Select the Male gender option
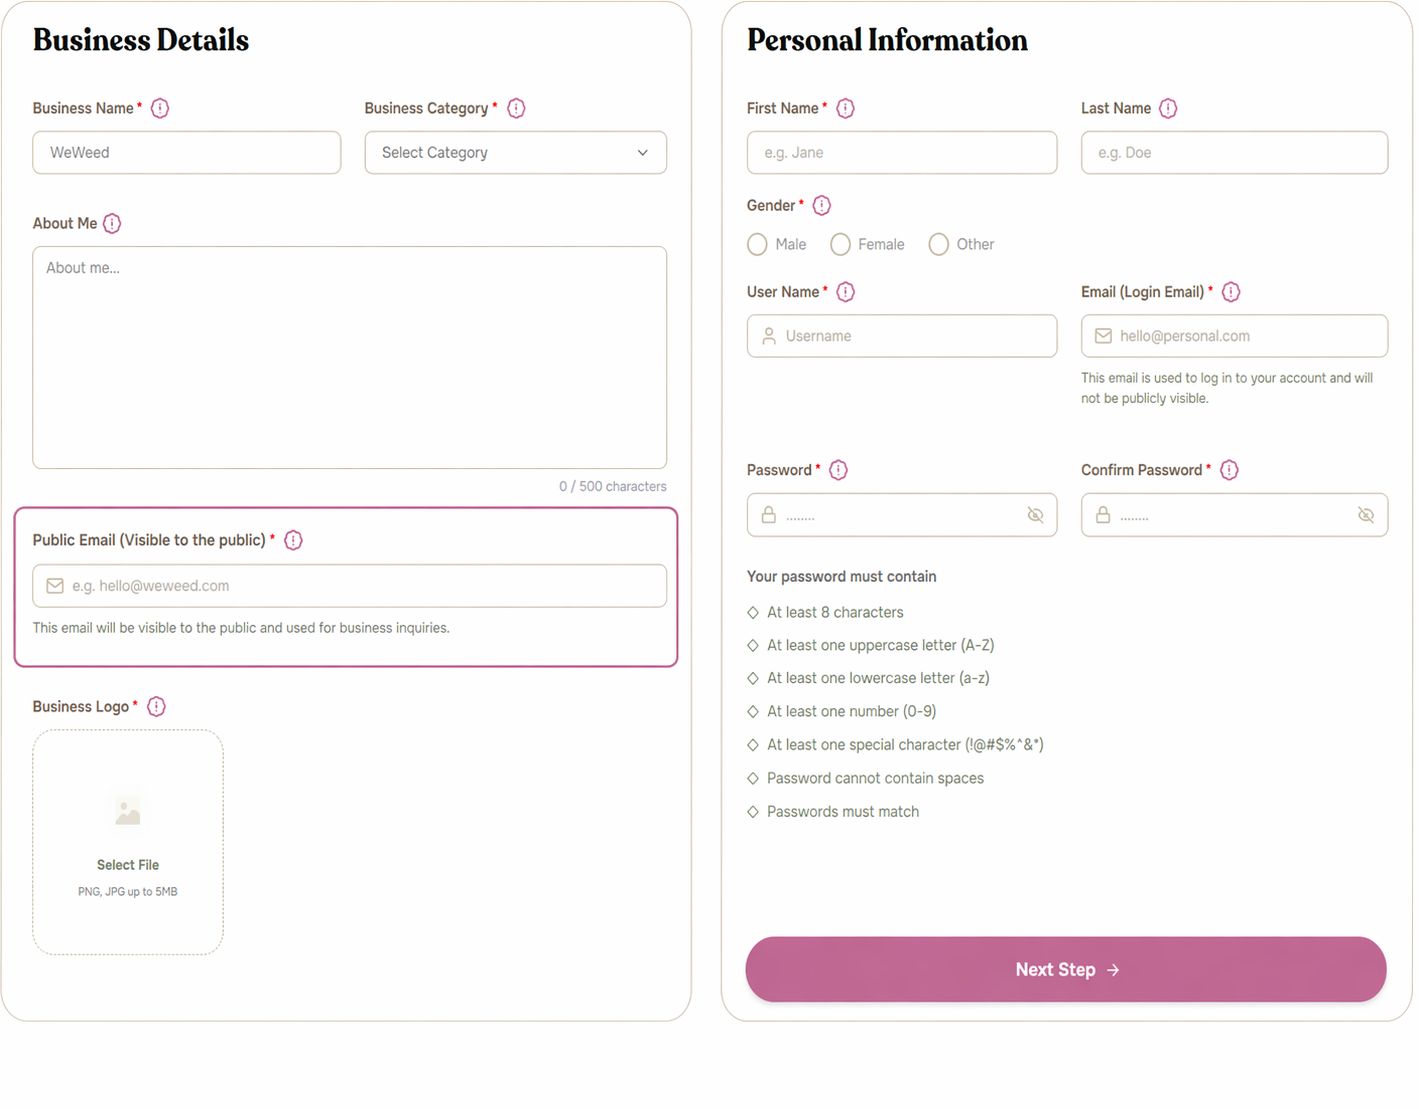The width and height of the screenshot is (1419, 1109). tap(758, 244)
